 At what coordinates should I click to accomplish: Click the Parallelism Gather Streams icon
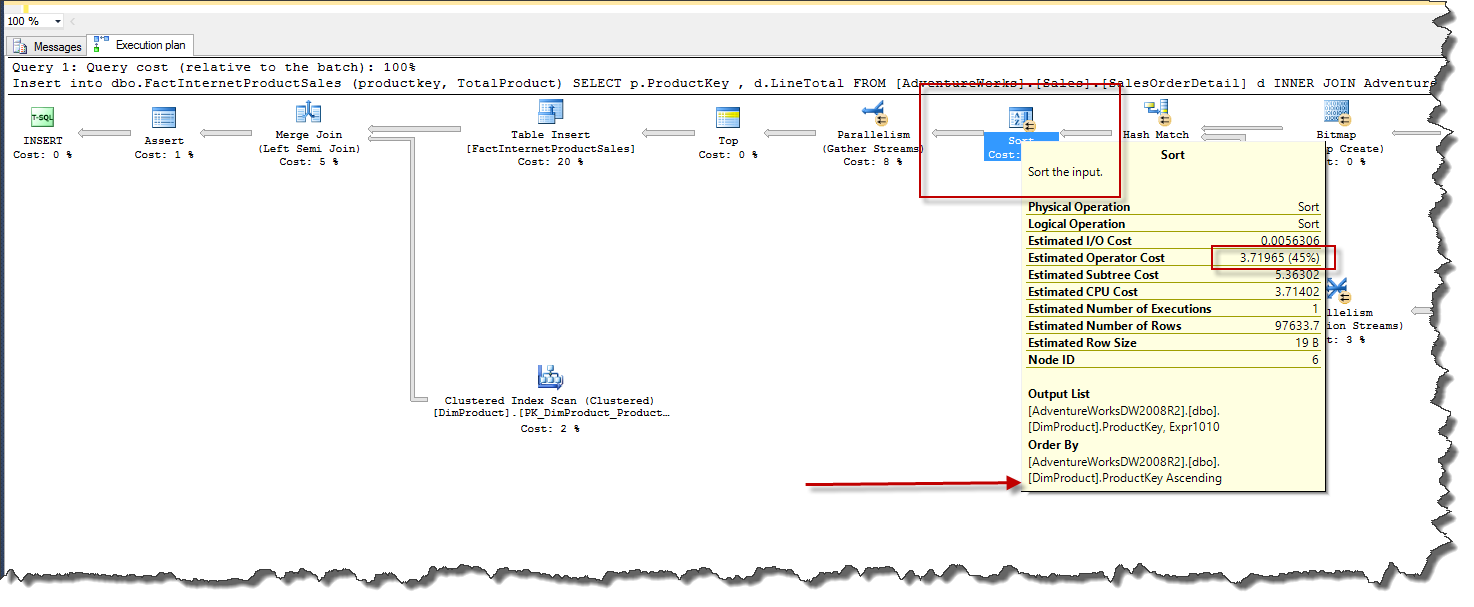point(873,110)
